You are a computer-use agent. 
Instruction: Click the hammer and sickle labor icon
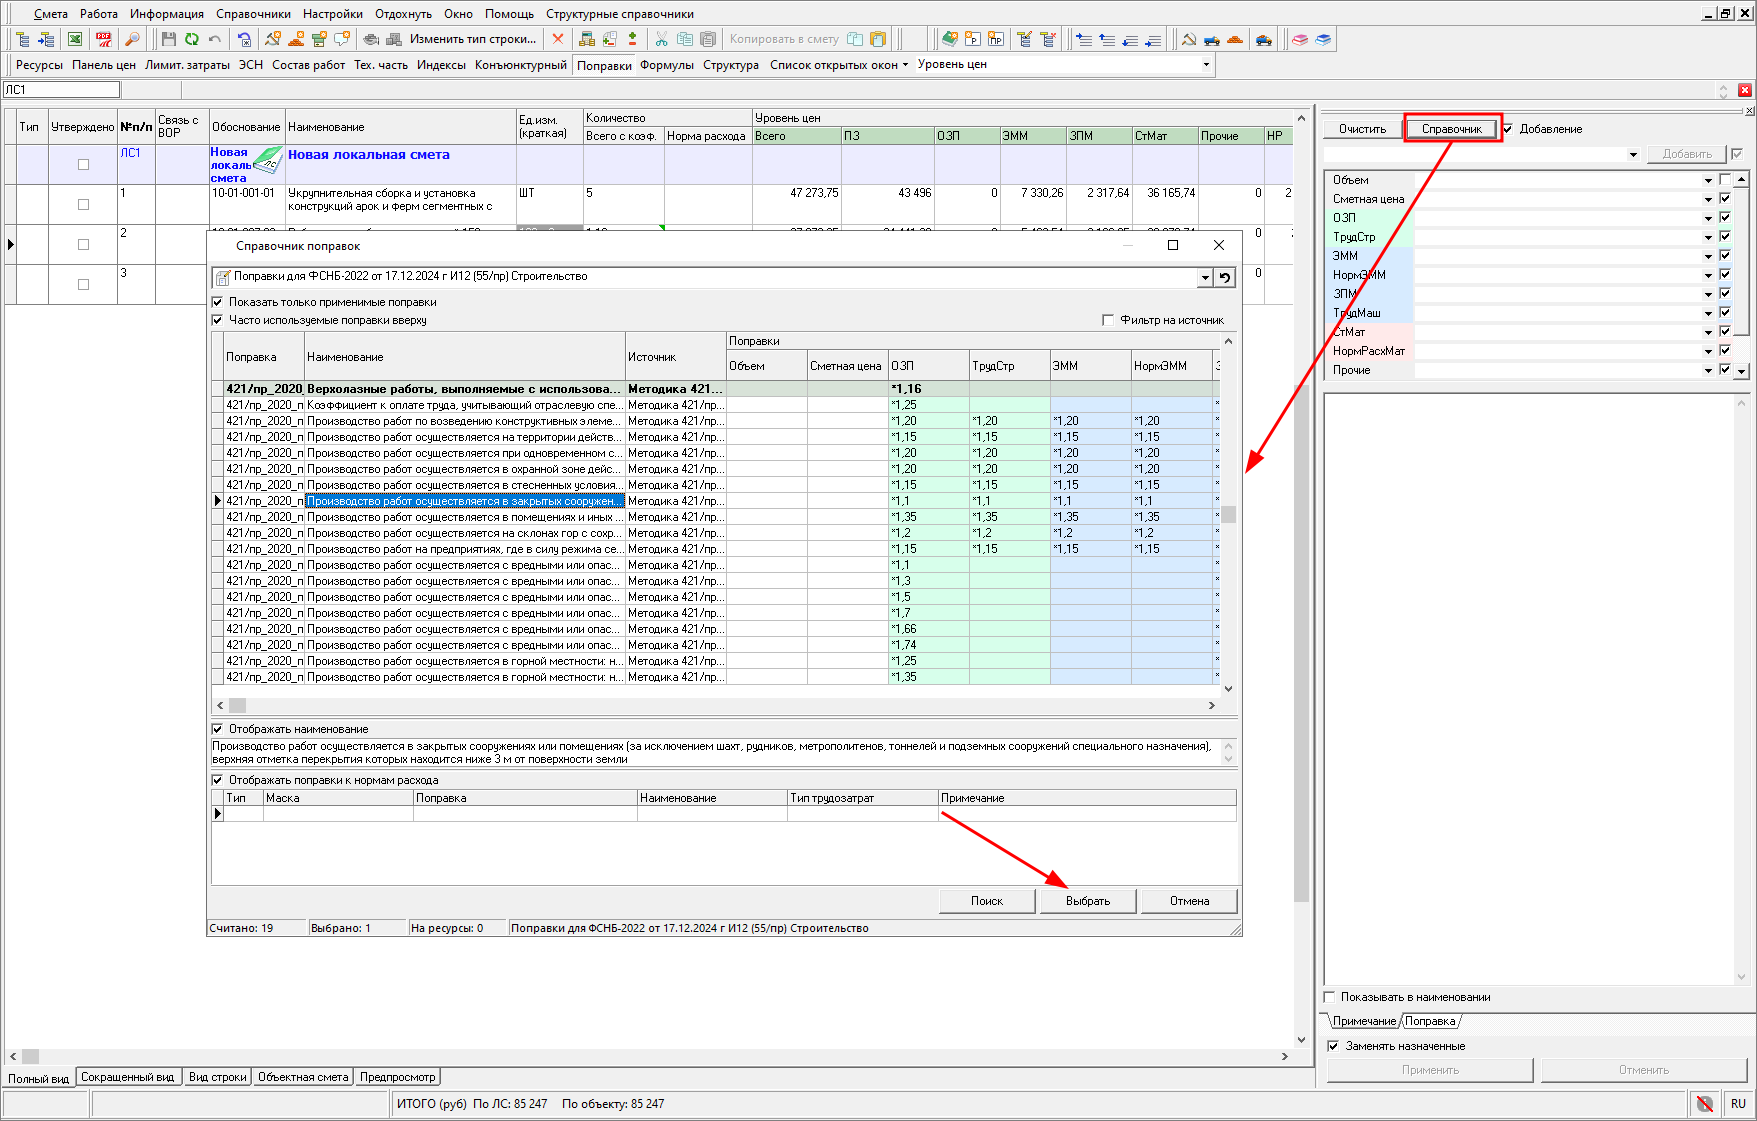tap(1189, 39)
